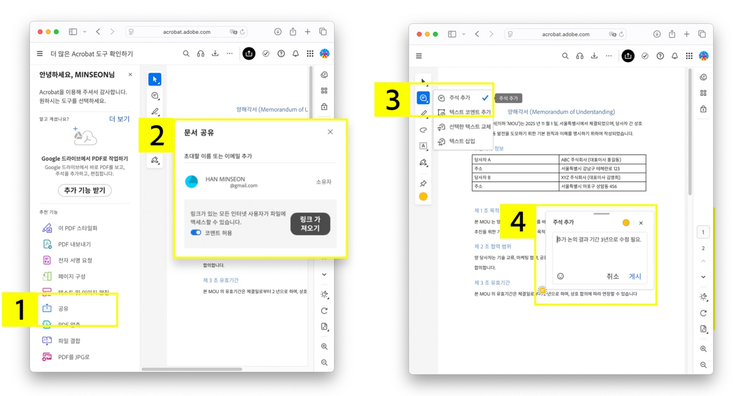Click the Safari back arrow in left window
This screenshot has height=396, width=750.
point(98,32)
